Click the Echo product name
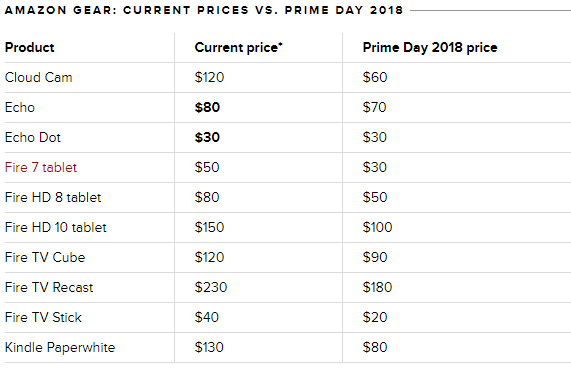The height and width of the screenshot is (376, 571). click(20, 107)
